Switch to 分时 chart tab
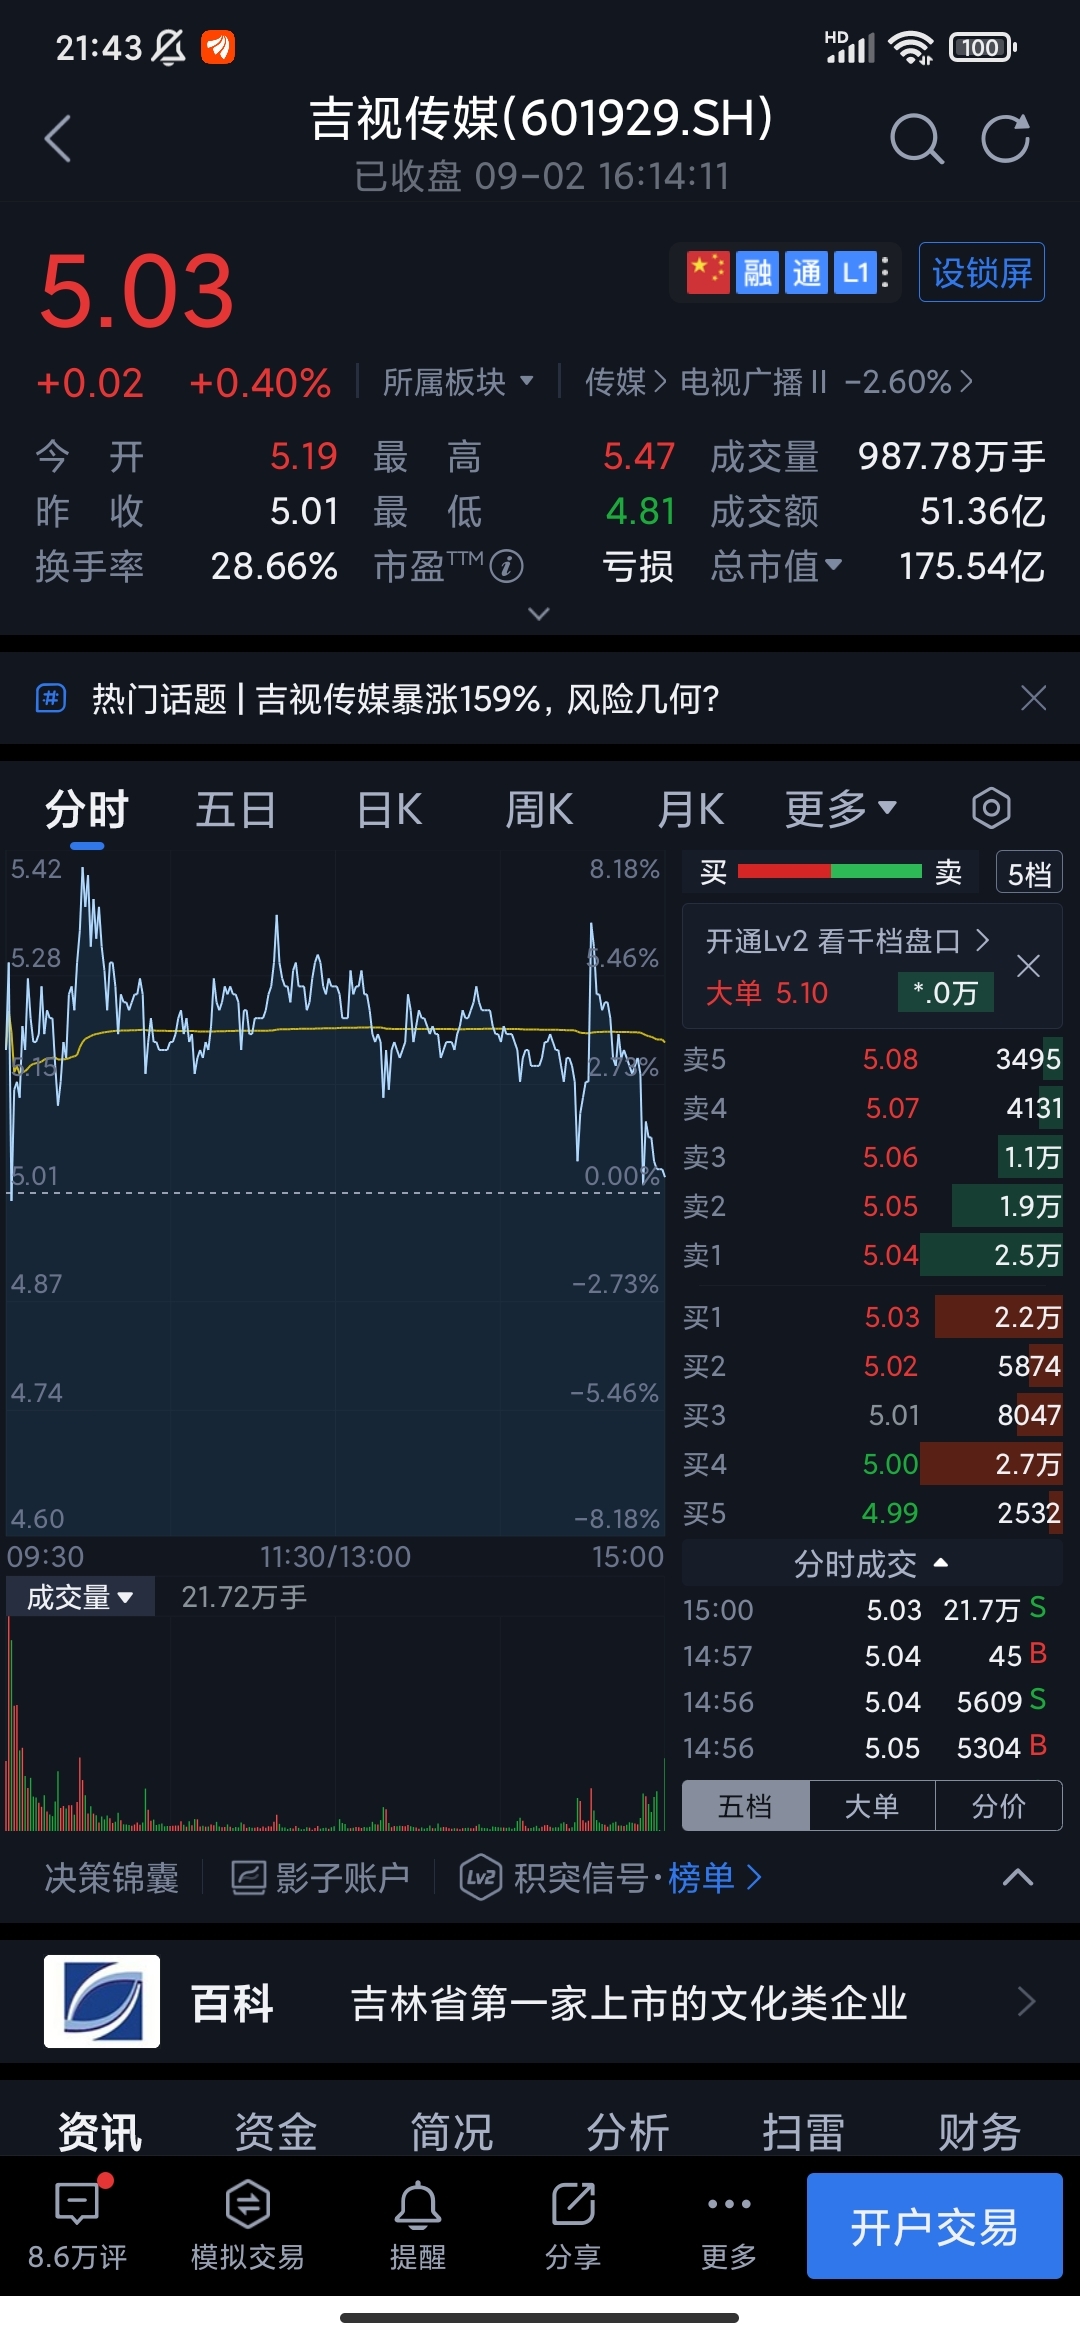Screen dimensions: 1080x2340 87,809
